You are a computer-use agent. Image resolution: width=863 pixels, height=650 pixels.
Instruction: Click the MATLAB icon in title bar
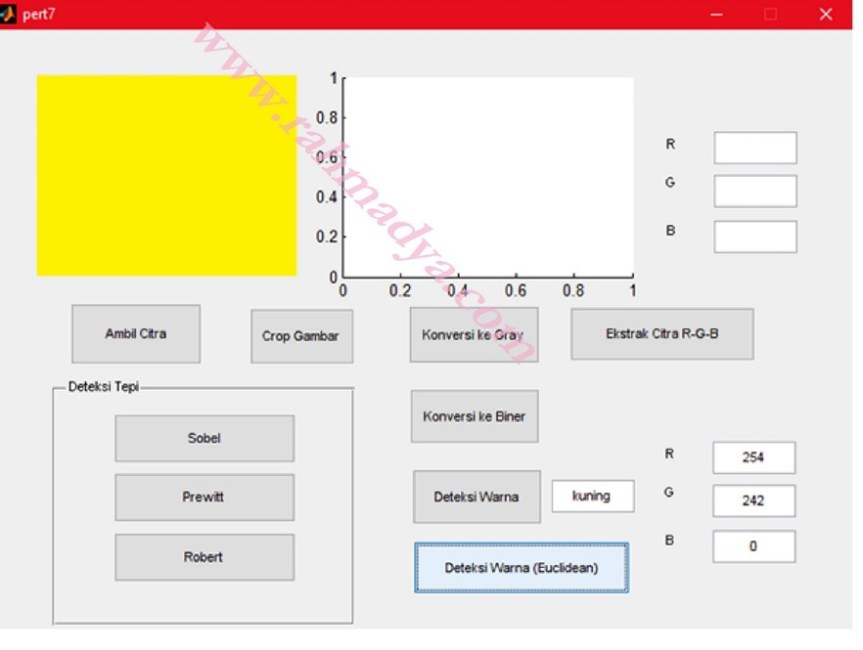(9, 14)
